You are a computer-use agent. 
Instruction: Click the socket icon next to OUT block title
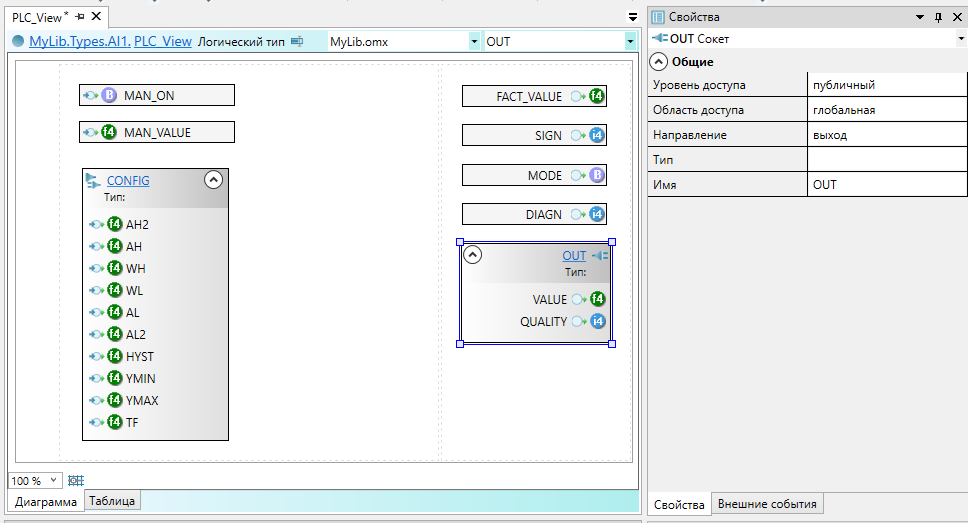(599, 256)
